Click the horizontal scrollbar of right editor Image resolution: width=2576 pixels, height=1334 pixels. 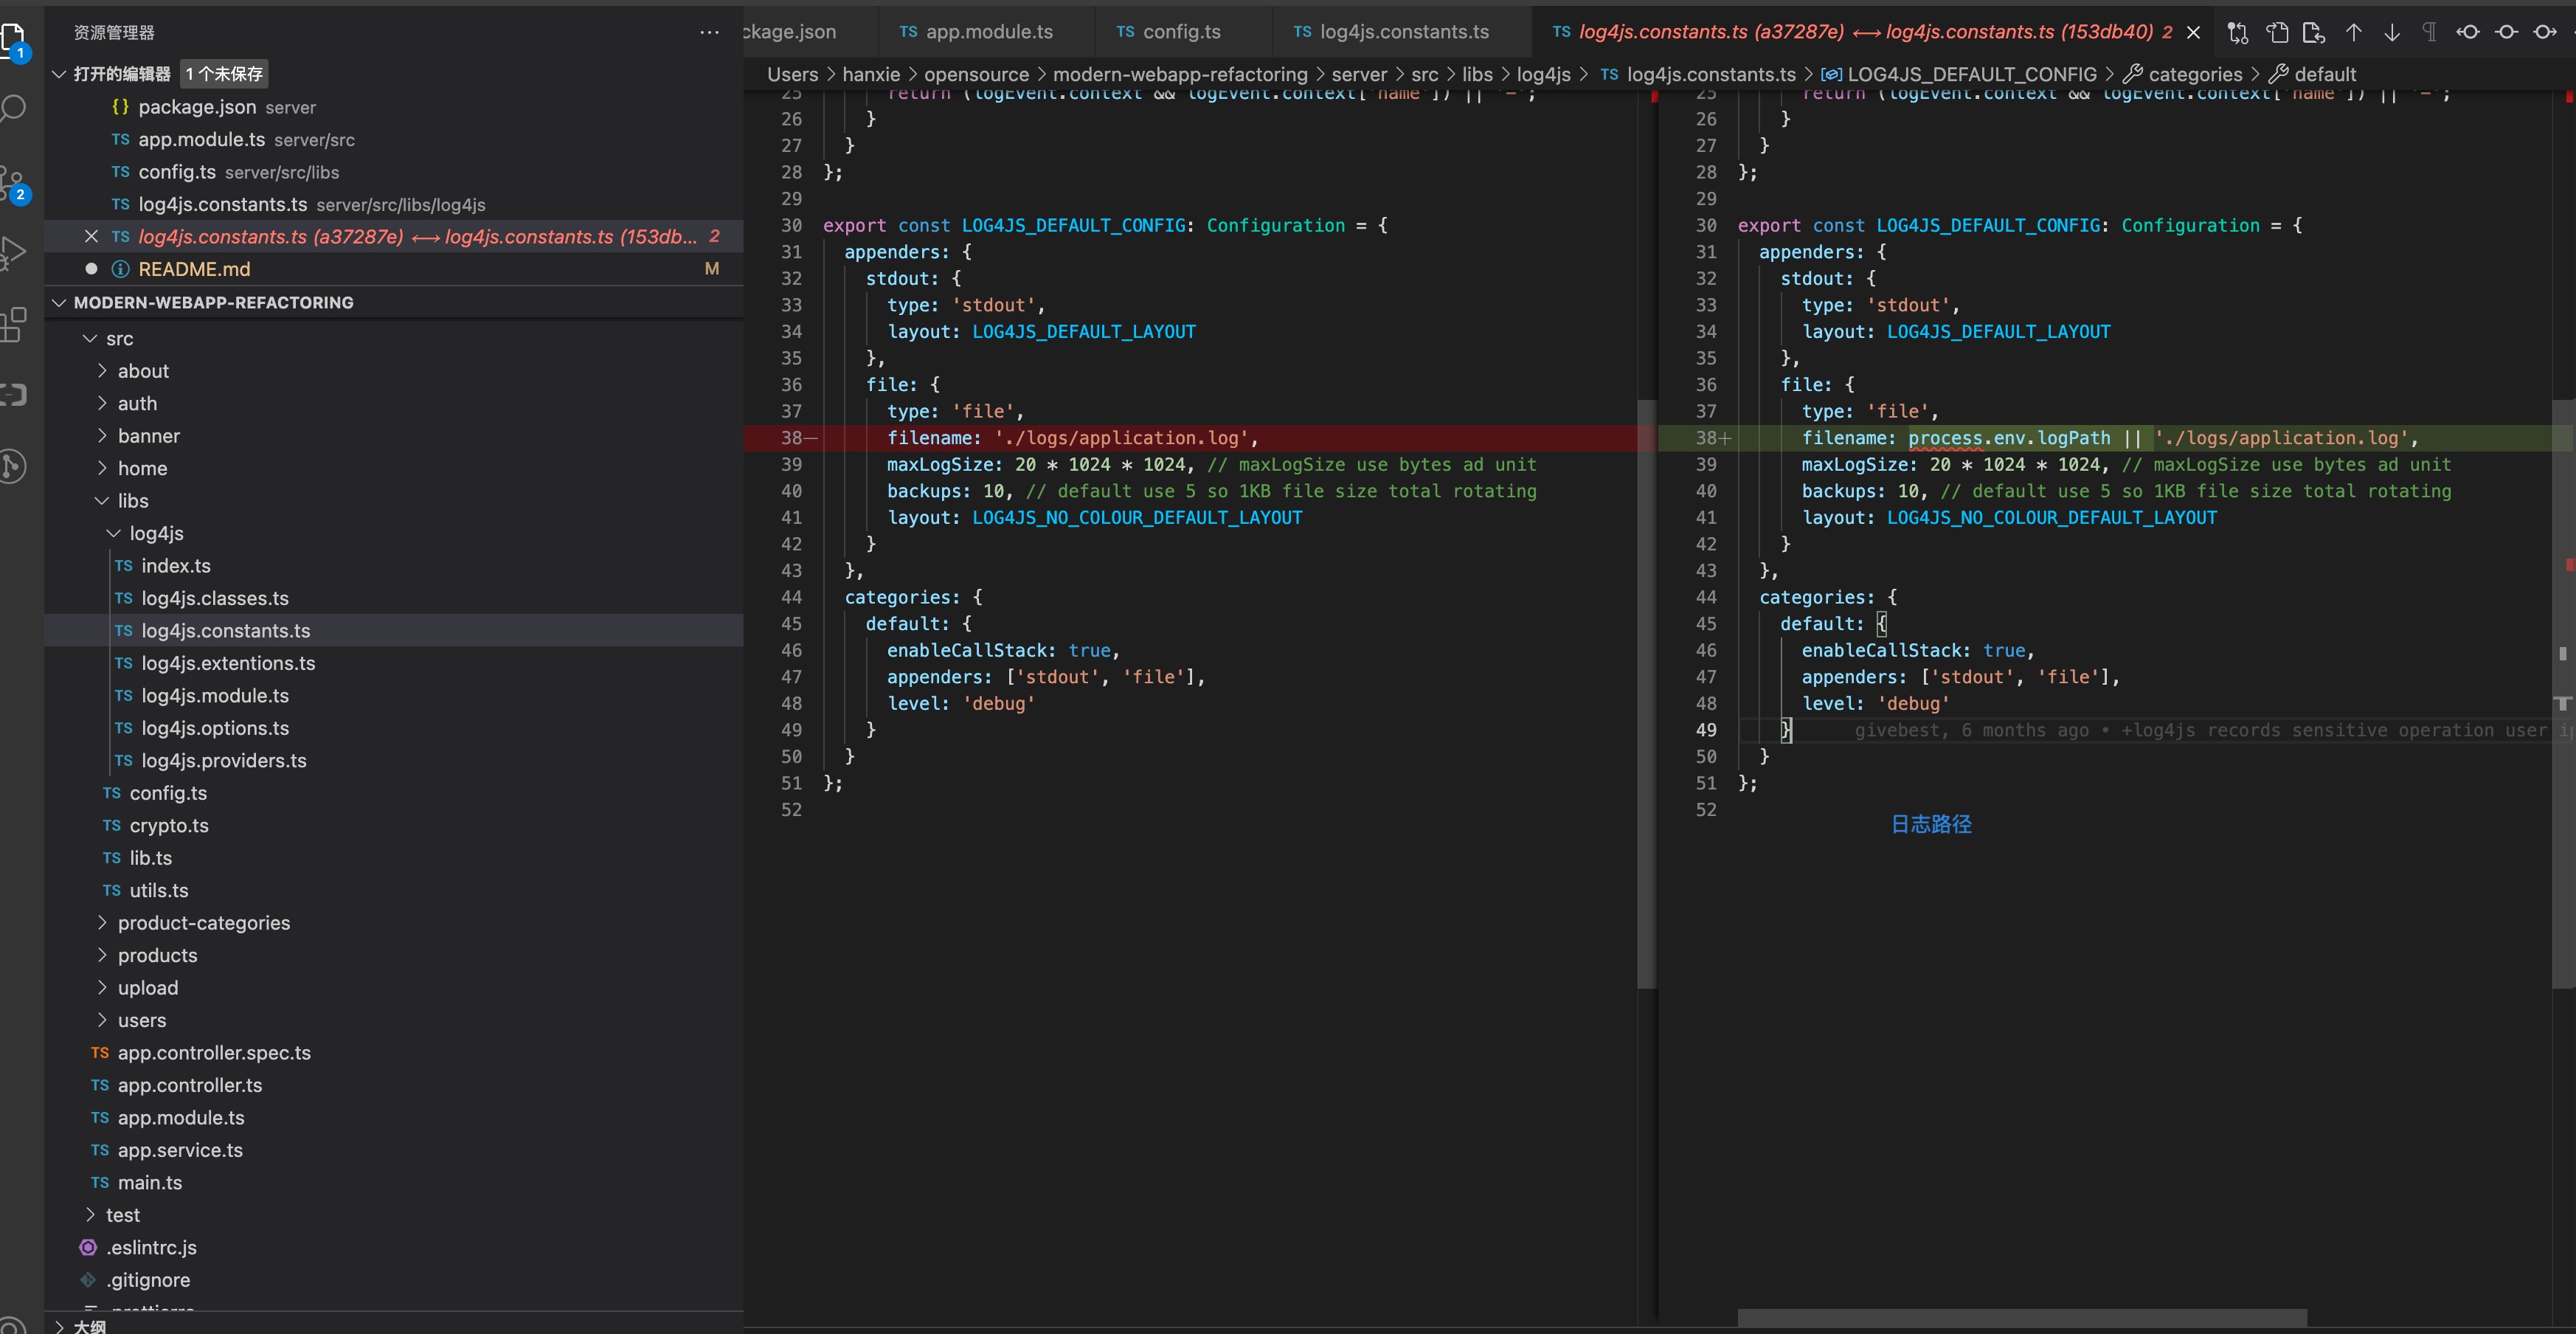pos(2021,1318)
